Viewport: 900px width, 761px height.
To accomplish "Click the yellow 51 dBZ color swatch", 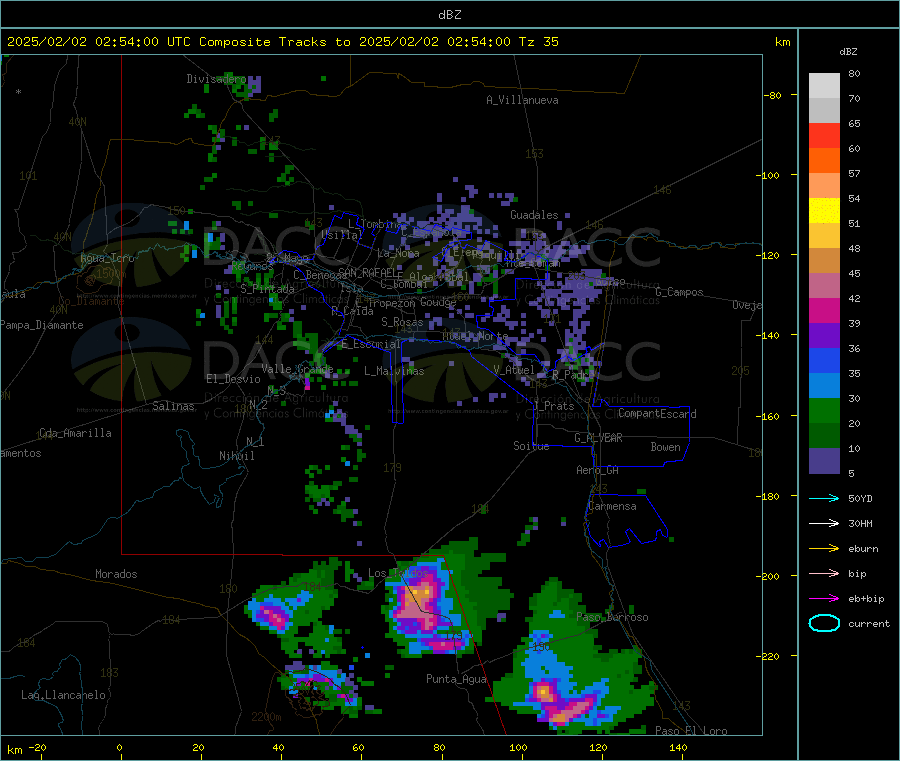I will [824, 211].
